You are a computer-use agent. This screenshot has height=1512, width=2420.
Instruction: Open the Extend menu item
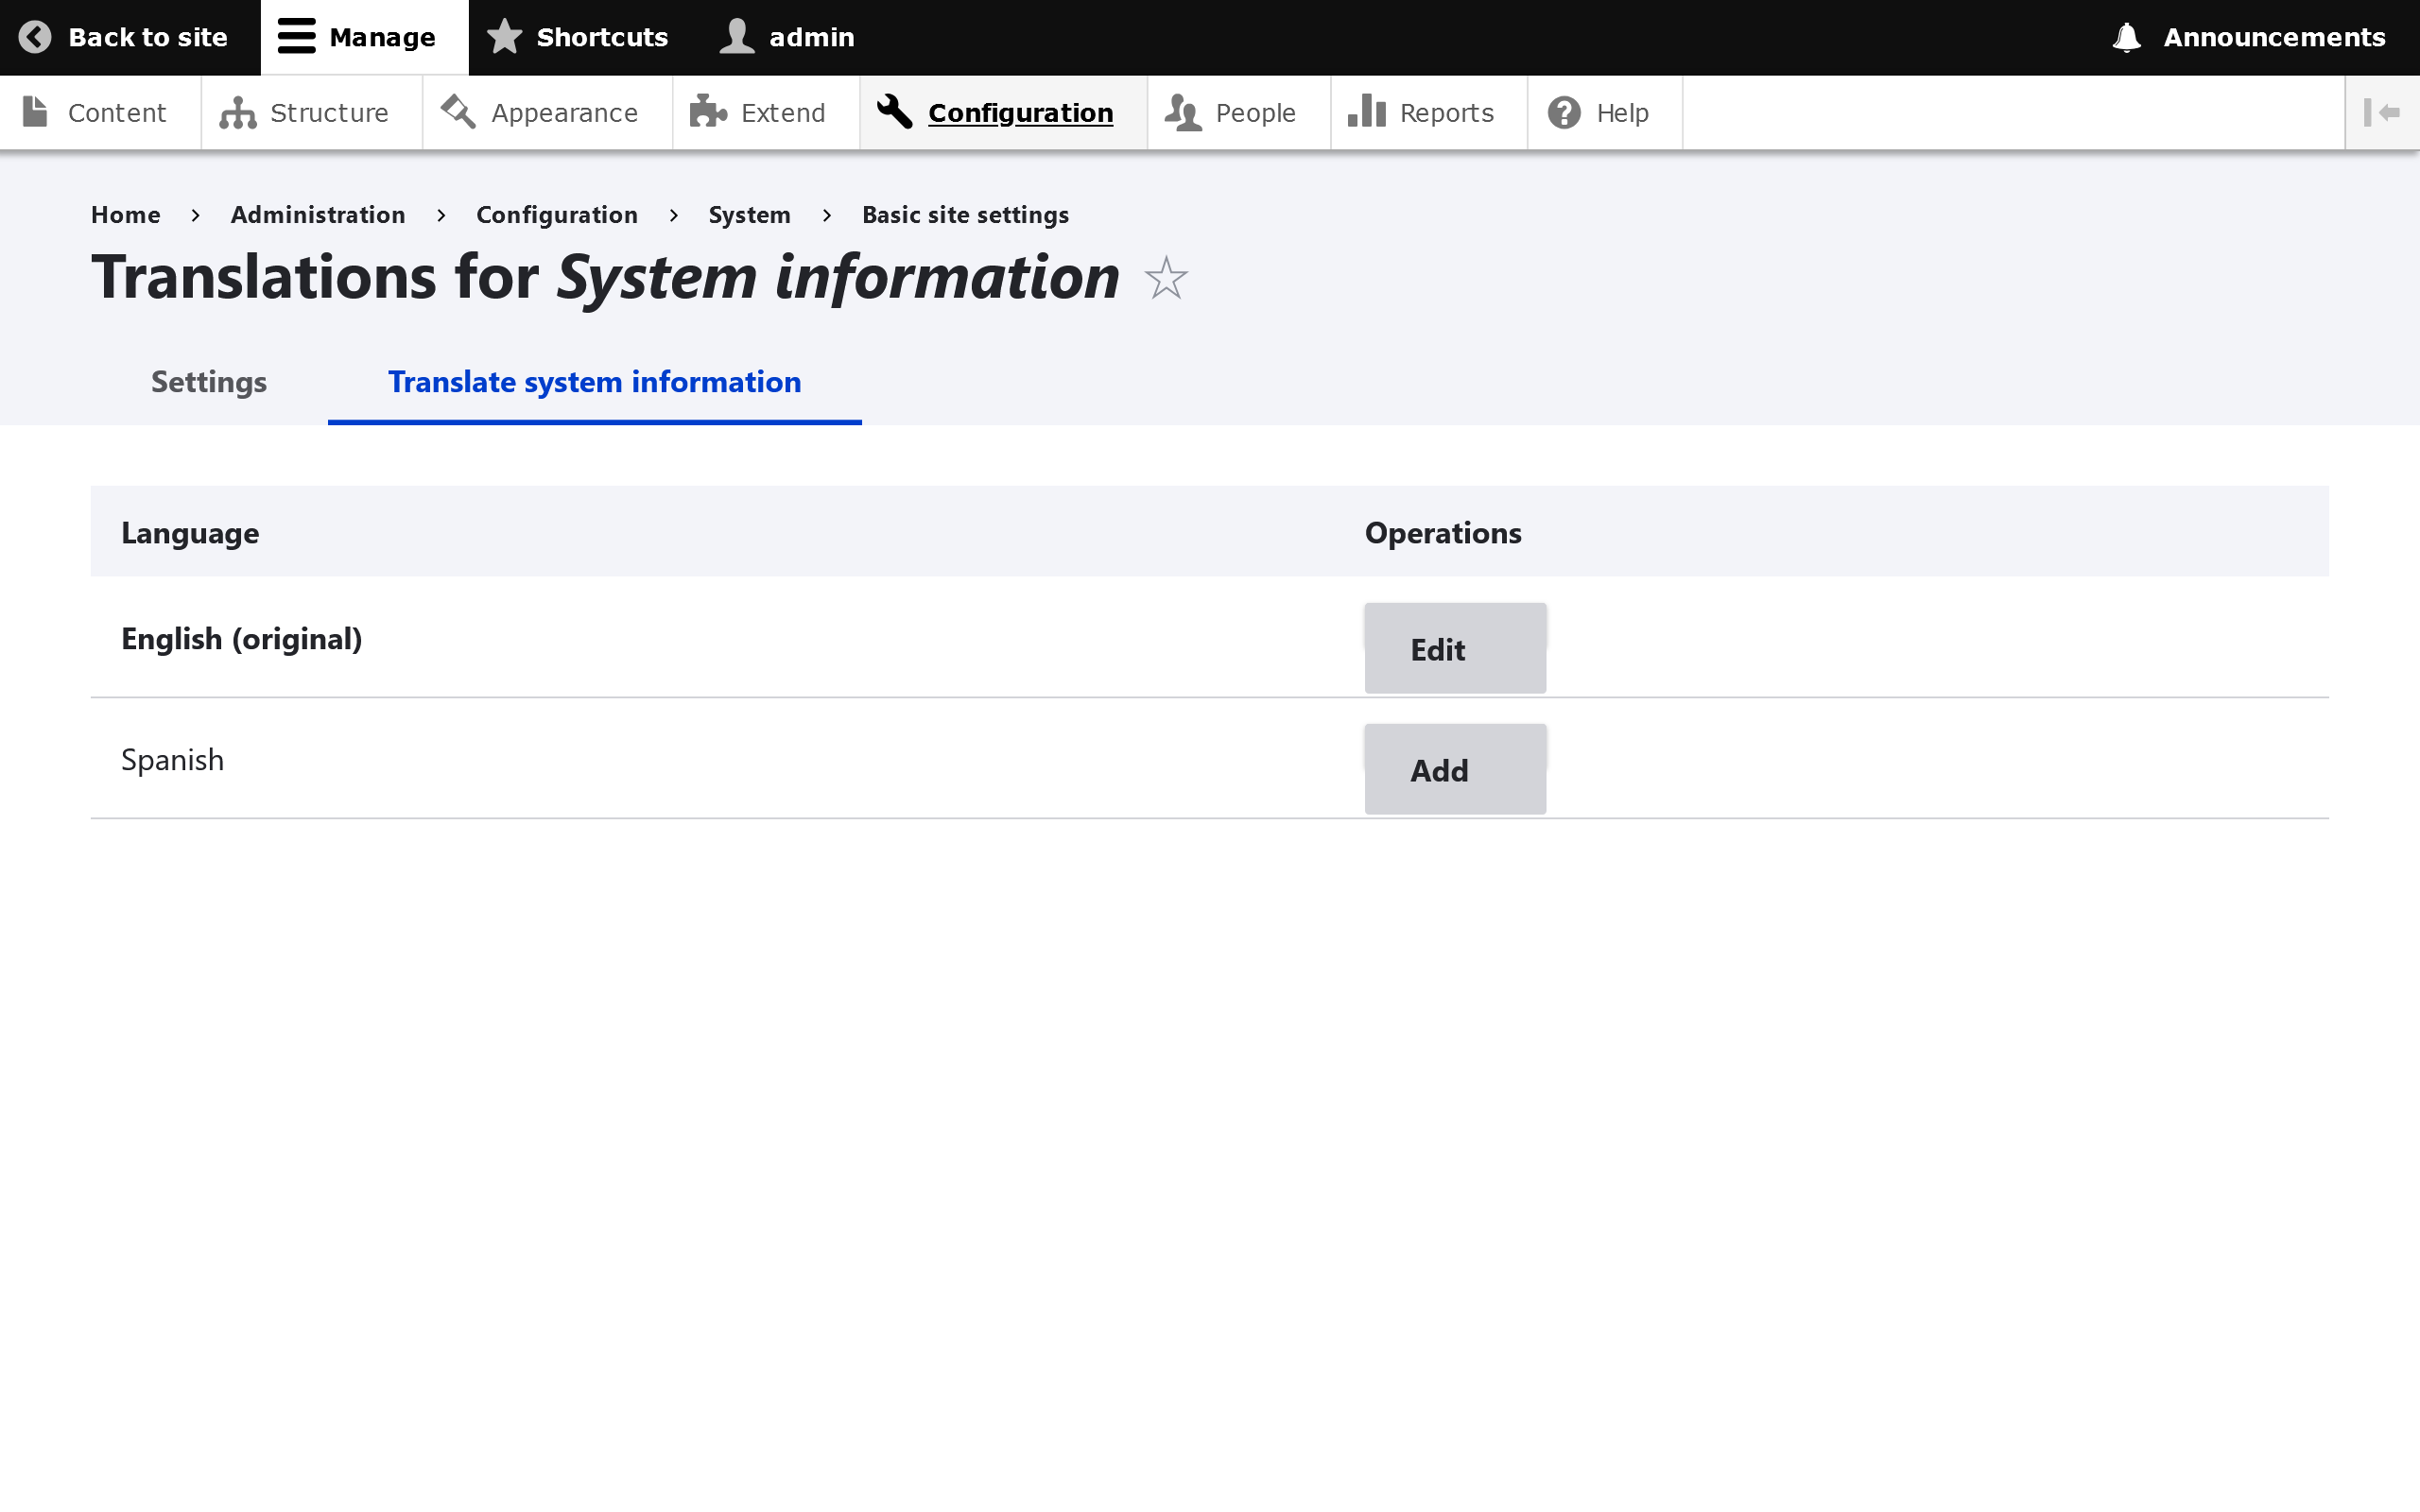pos(766,112)
